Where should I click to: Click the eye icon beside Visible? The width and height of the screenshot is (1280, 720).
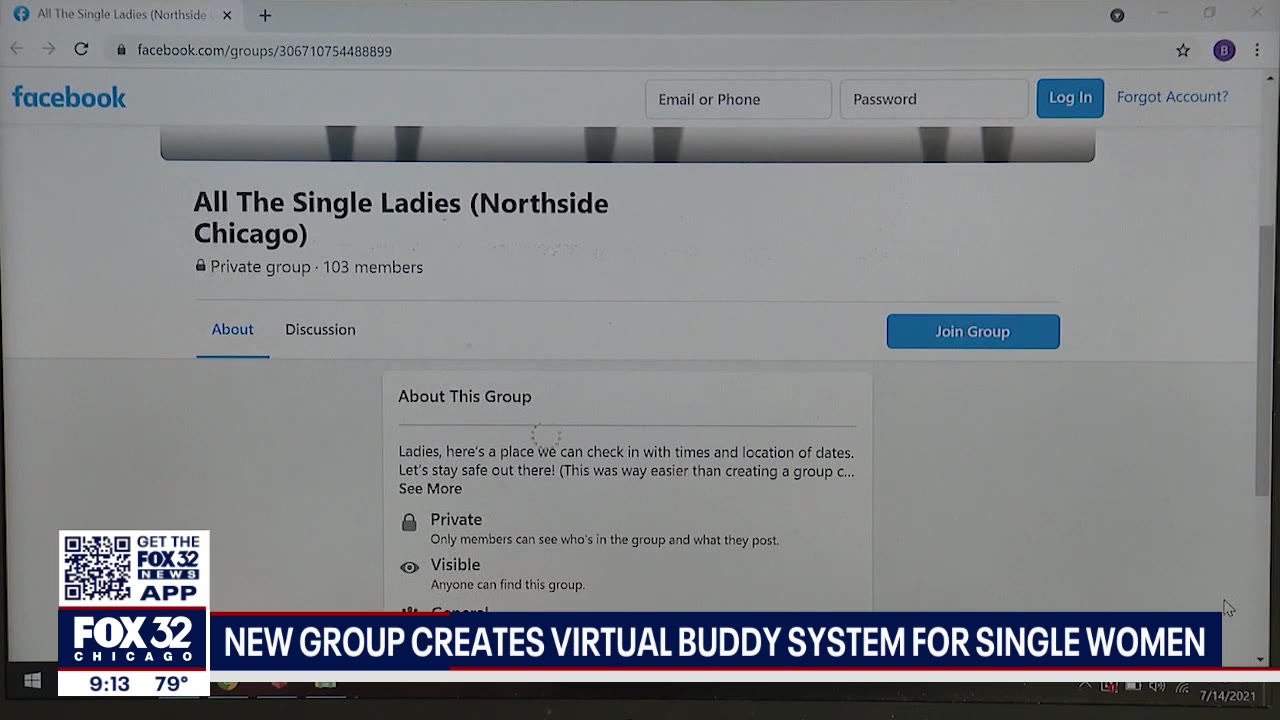[409, 567]
